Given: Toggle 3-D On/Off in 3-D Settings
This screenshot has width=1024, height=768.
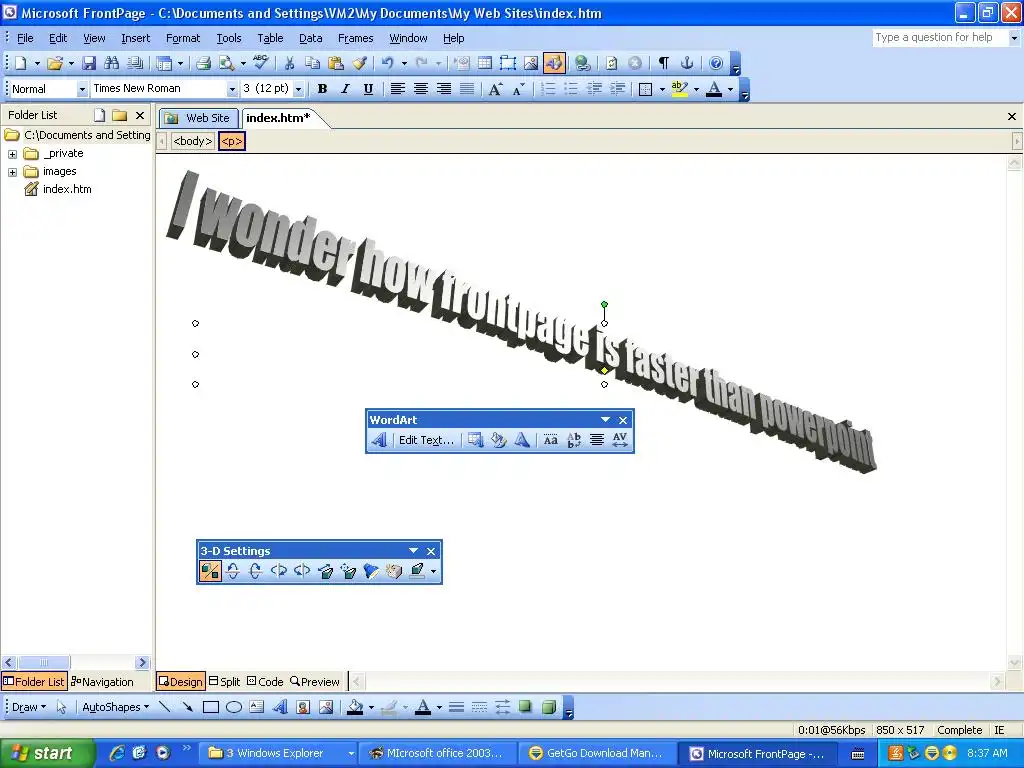Looking at the screenshot, I should pos(210,571).
